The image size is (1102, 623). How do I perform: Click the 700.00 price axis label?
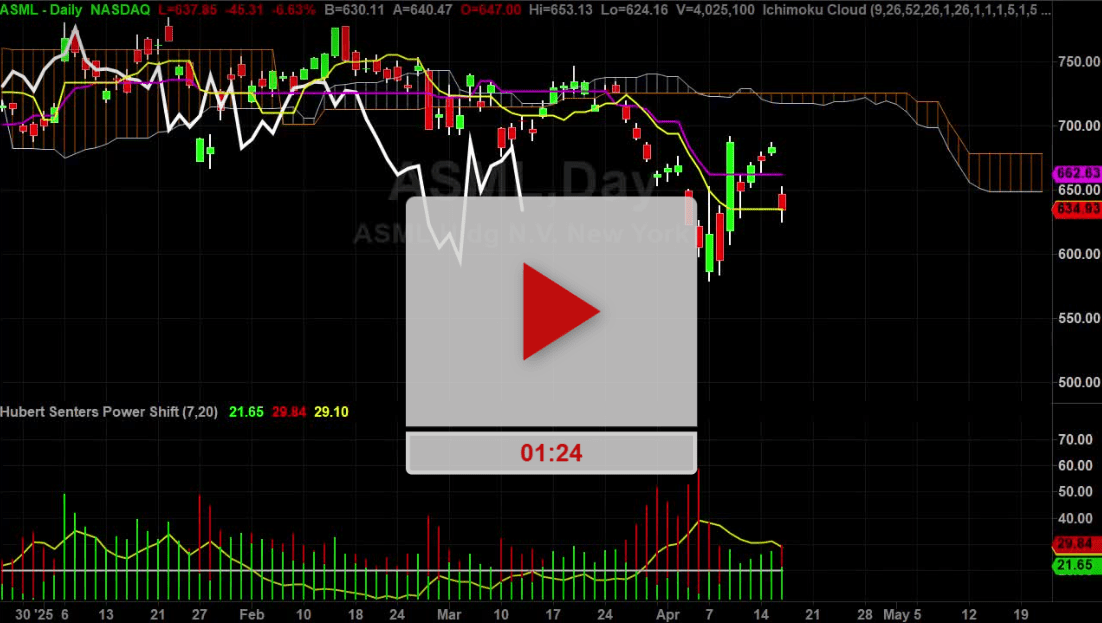pyautogui.click(x=1079, y=126)
